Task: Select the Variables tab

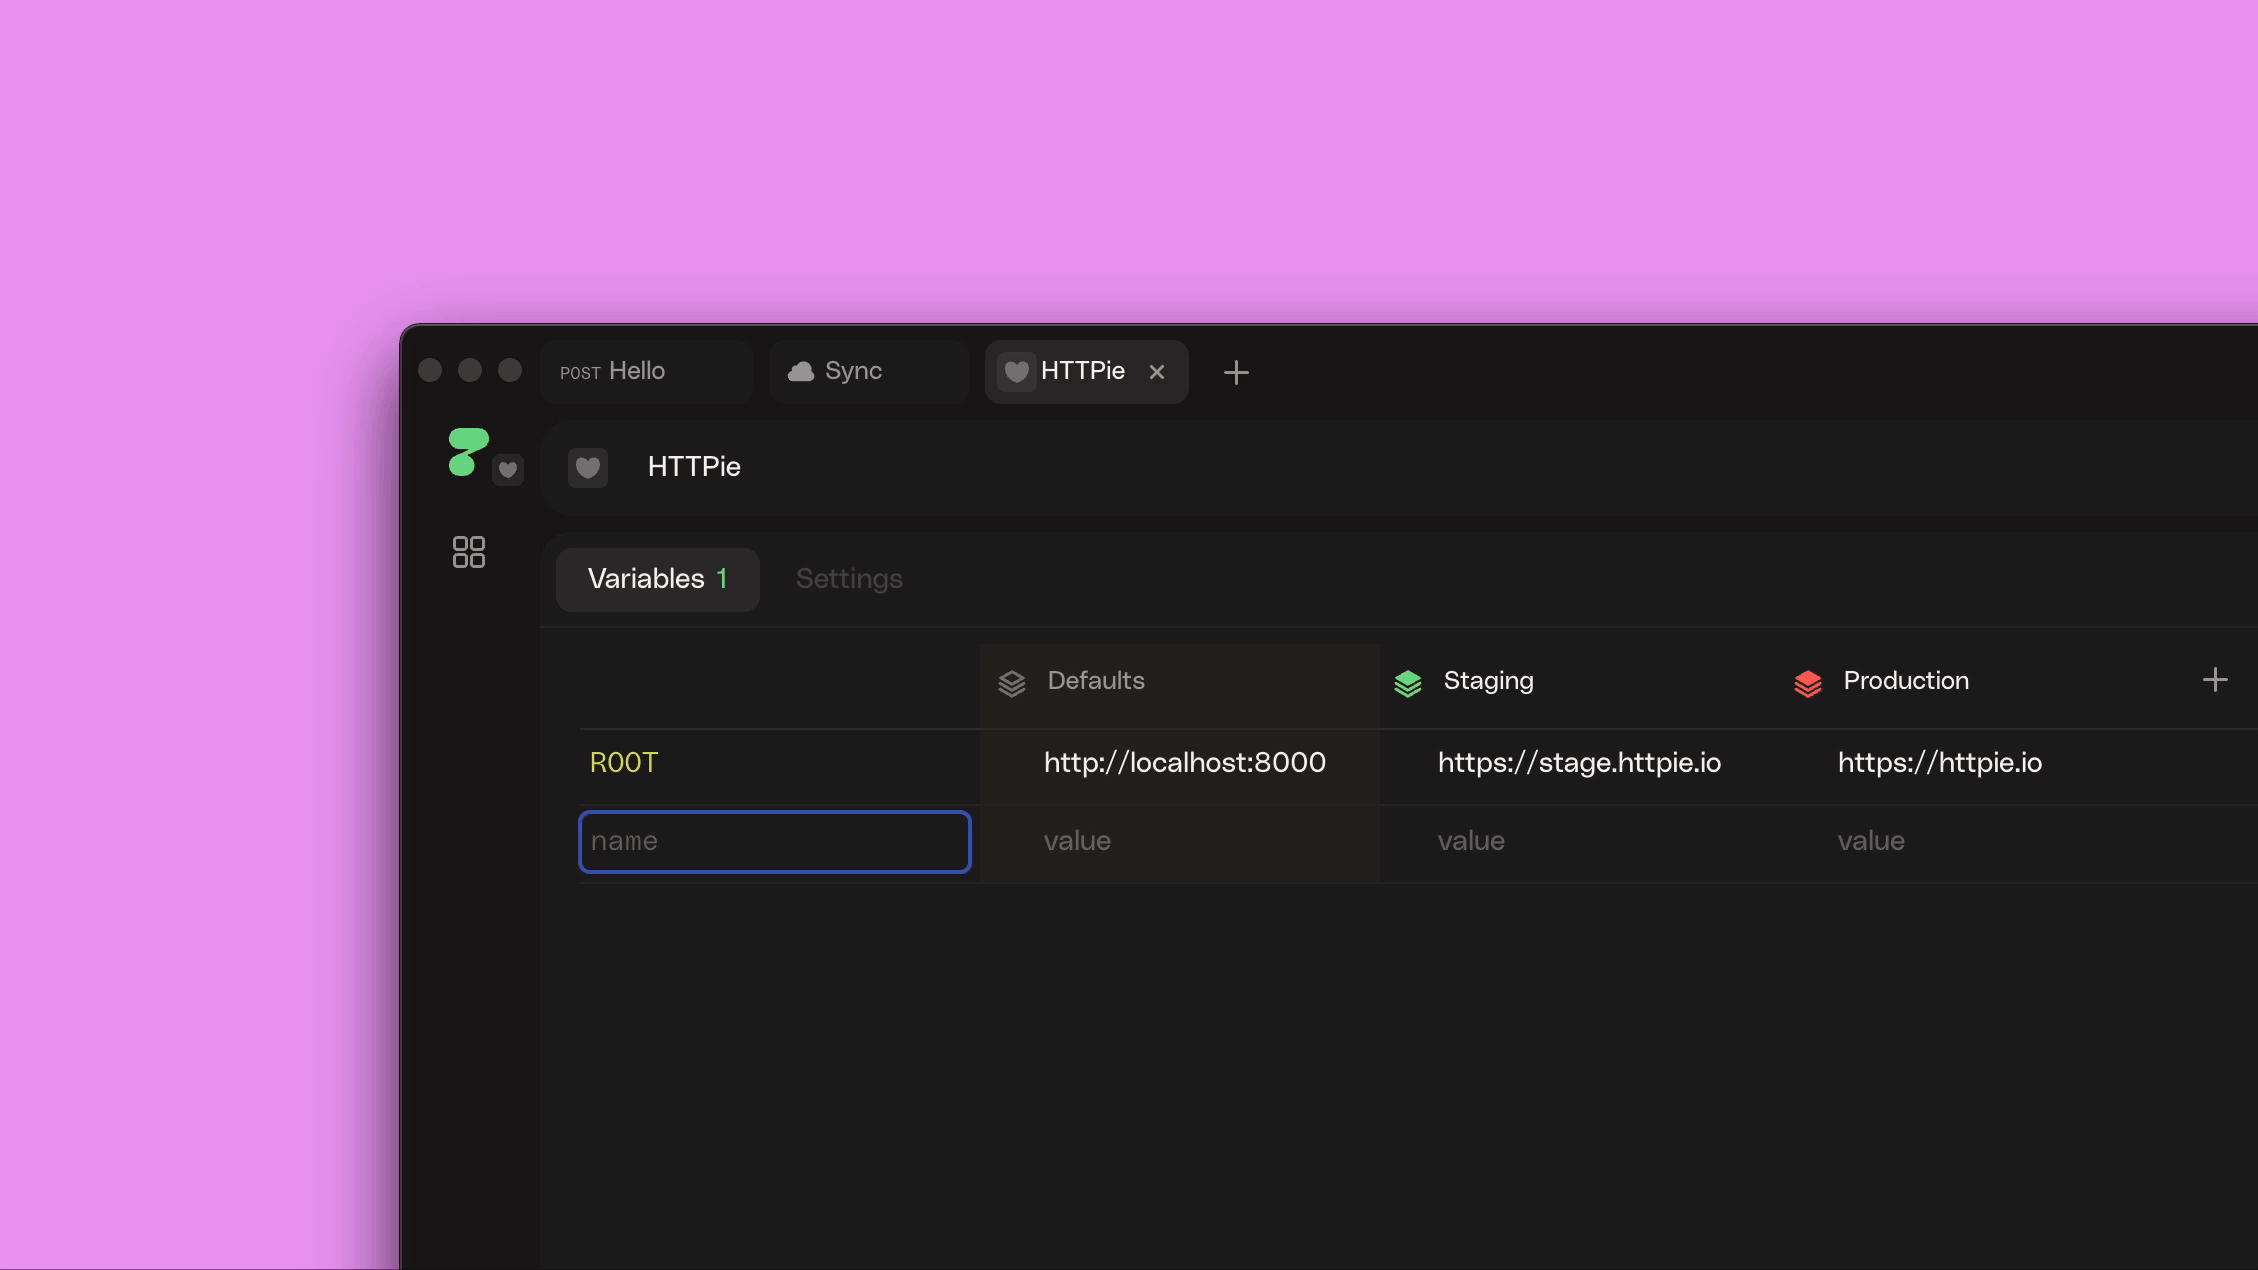Action: [658, 579]
